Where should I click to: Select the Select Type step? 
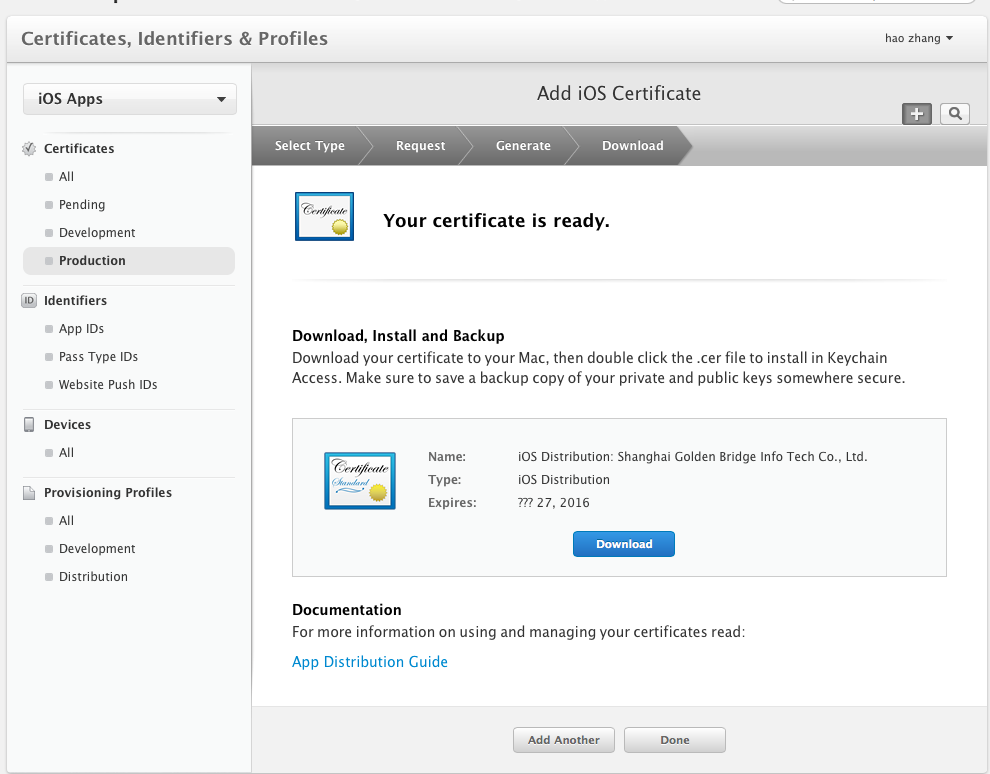pyautogui.click(x=309, y=146)
